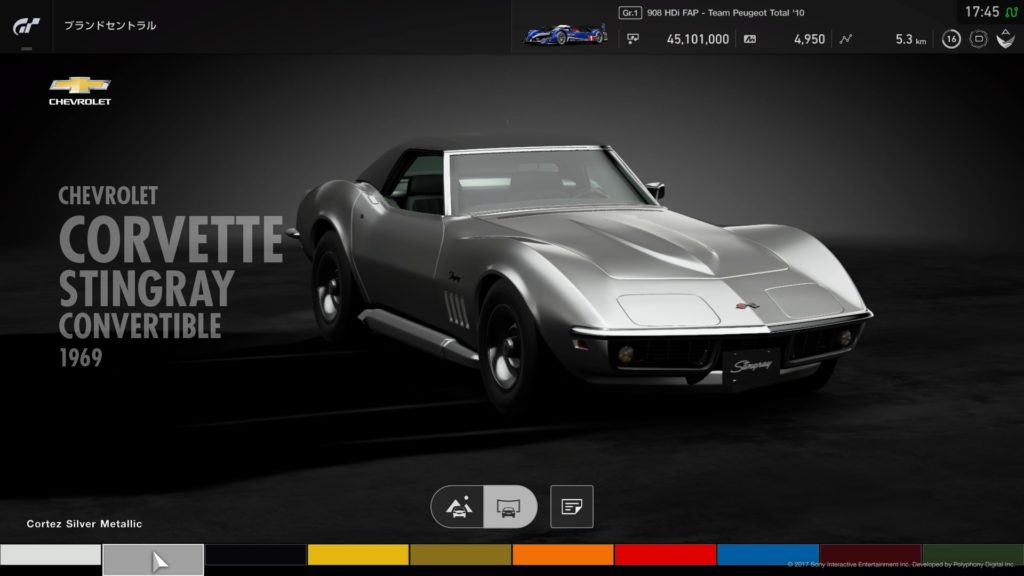Open the car description notes button
The height and width of the screenshot is (576, 1024).
click(x=571, y=507)
